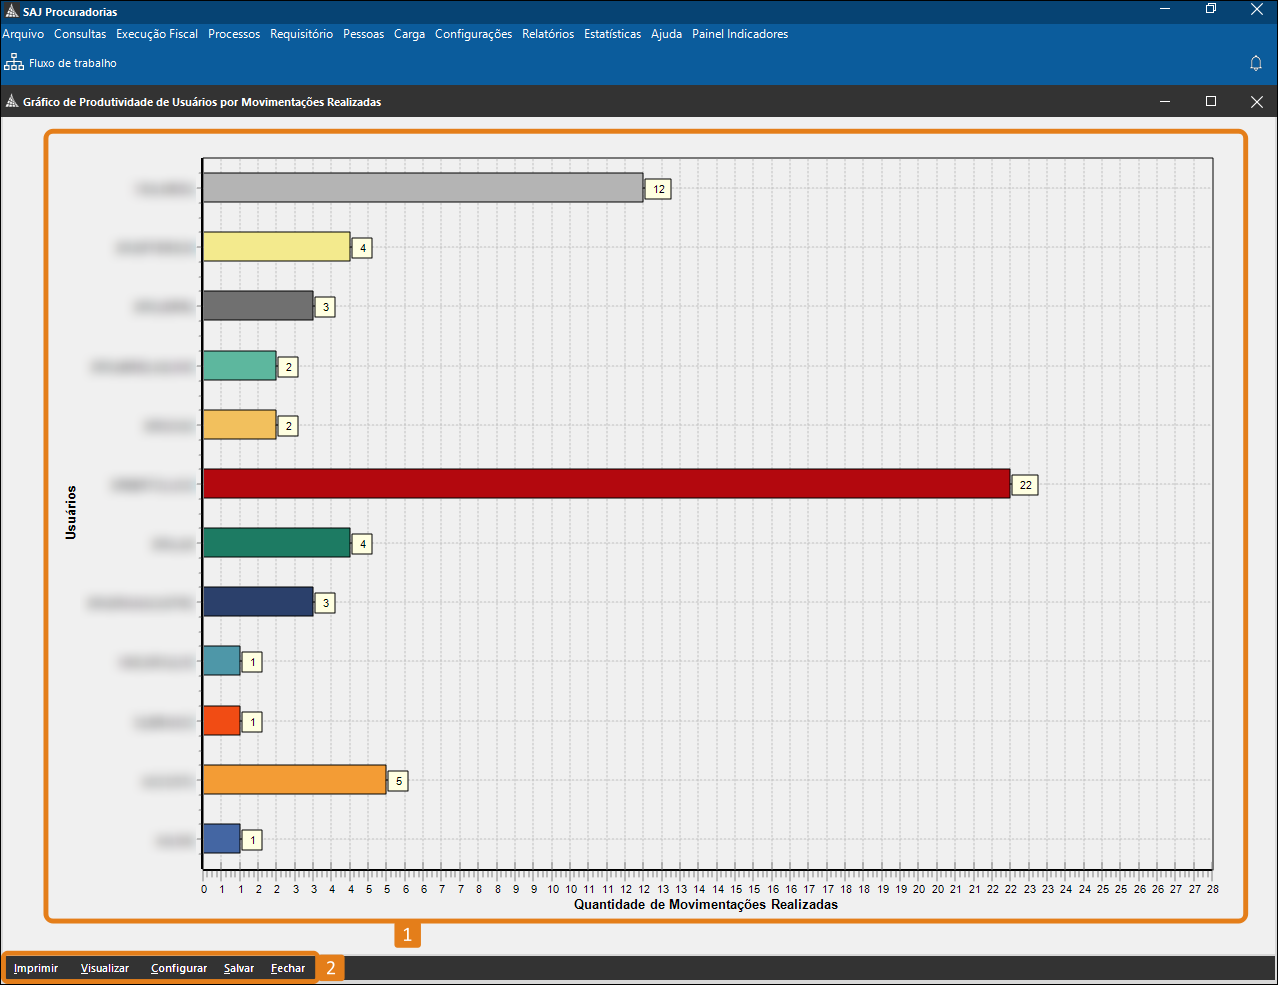Click the Visualizar button
The height and width of the screenshot is (985, 1278).
105,968
